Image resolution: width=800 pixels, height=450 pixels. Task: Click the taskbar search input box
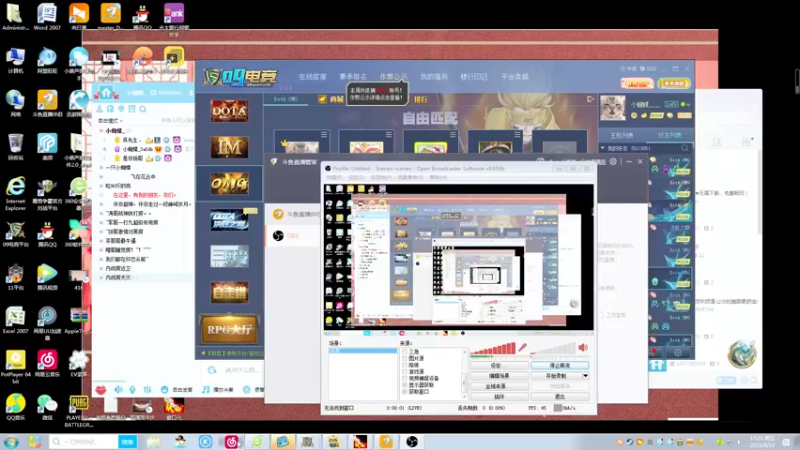(84, 441)
